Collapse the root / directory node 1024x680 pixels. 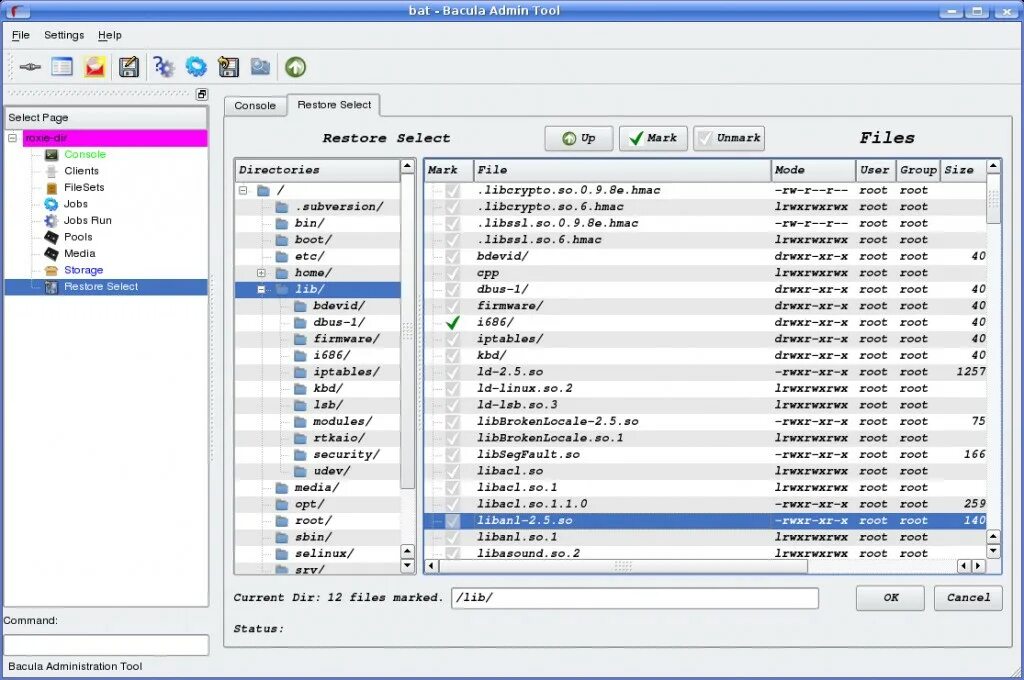(x=243, y=191)
